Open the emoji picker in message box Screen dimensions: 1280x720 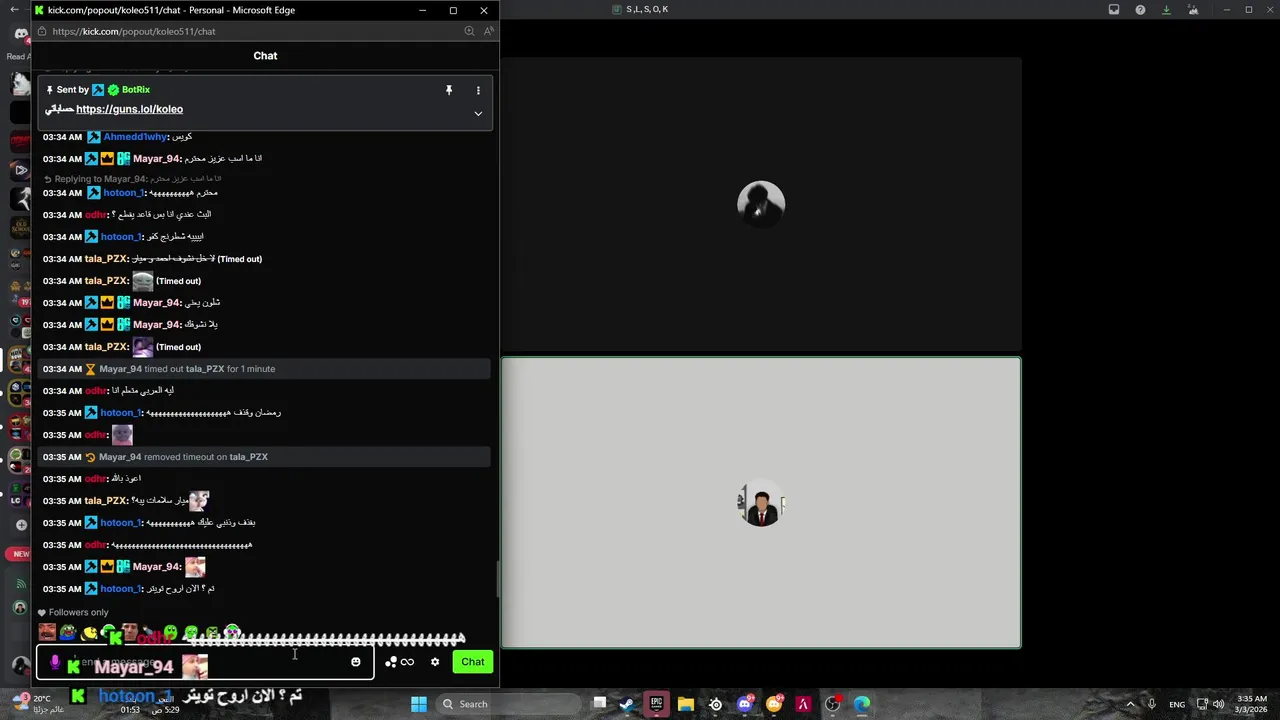tap(355, 662)
